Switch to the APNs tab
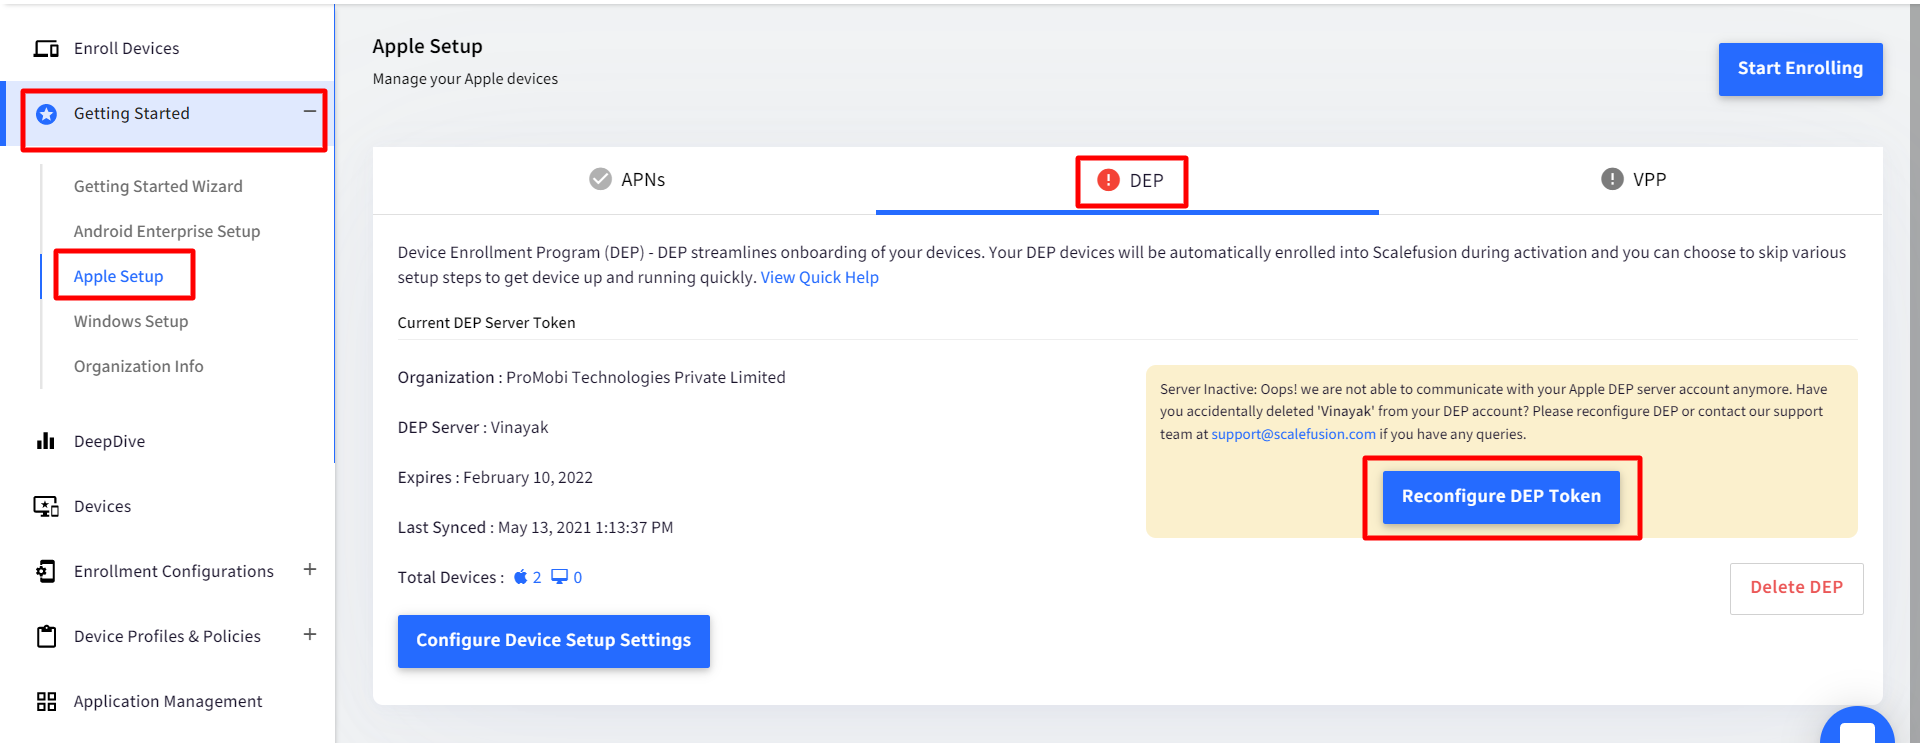 pyautogui.click(x=626, y=180)
